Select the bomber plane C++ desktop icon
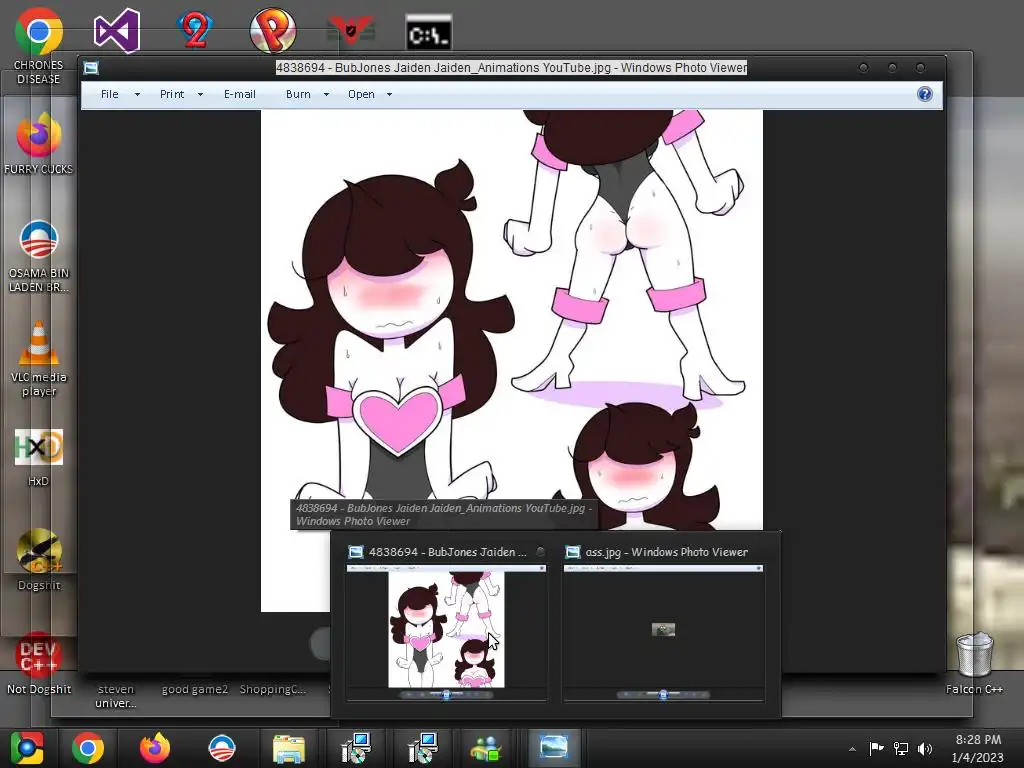 click(x=39, y=551)
